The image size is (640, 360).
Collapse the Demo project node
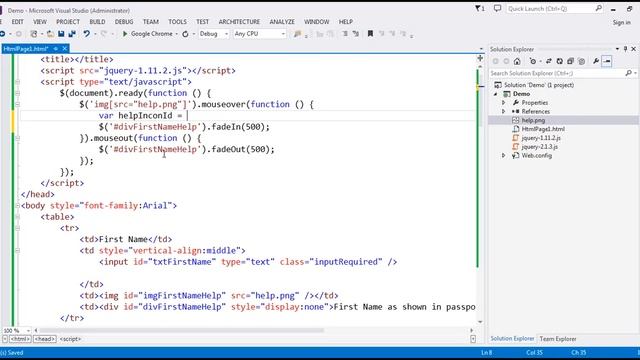(x=496, y=94)
